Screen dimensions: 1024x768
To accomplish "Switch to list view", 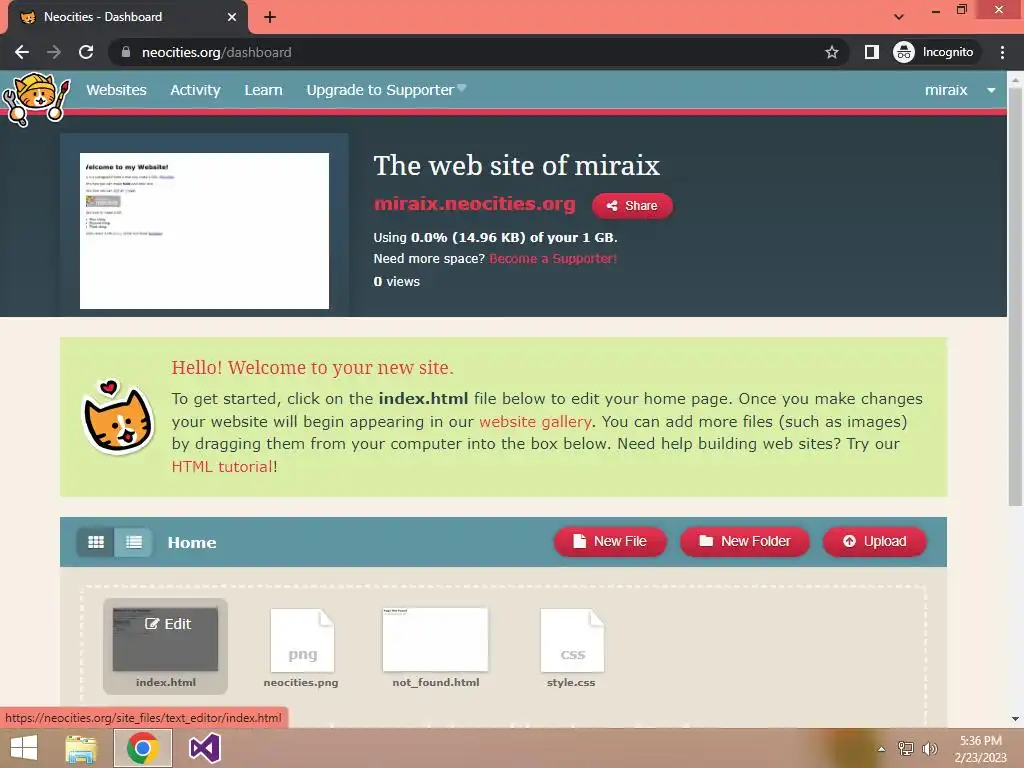I will point(134,542).
